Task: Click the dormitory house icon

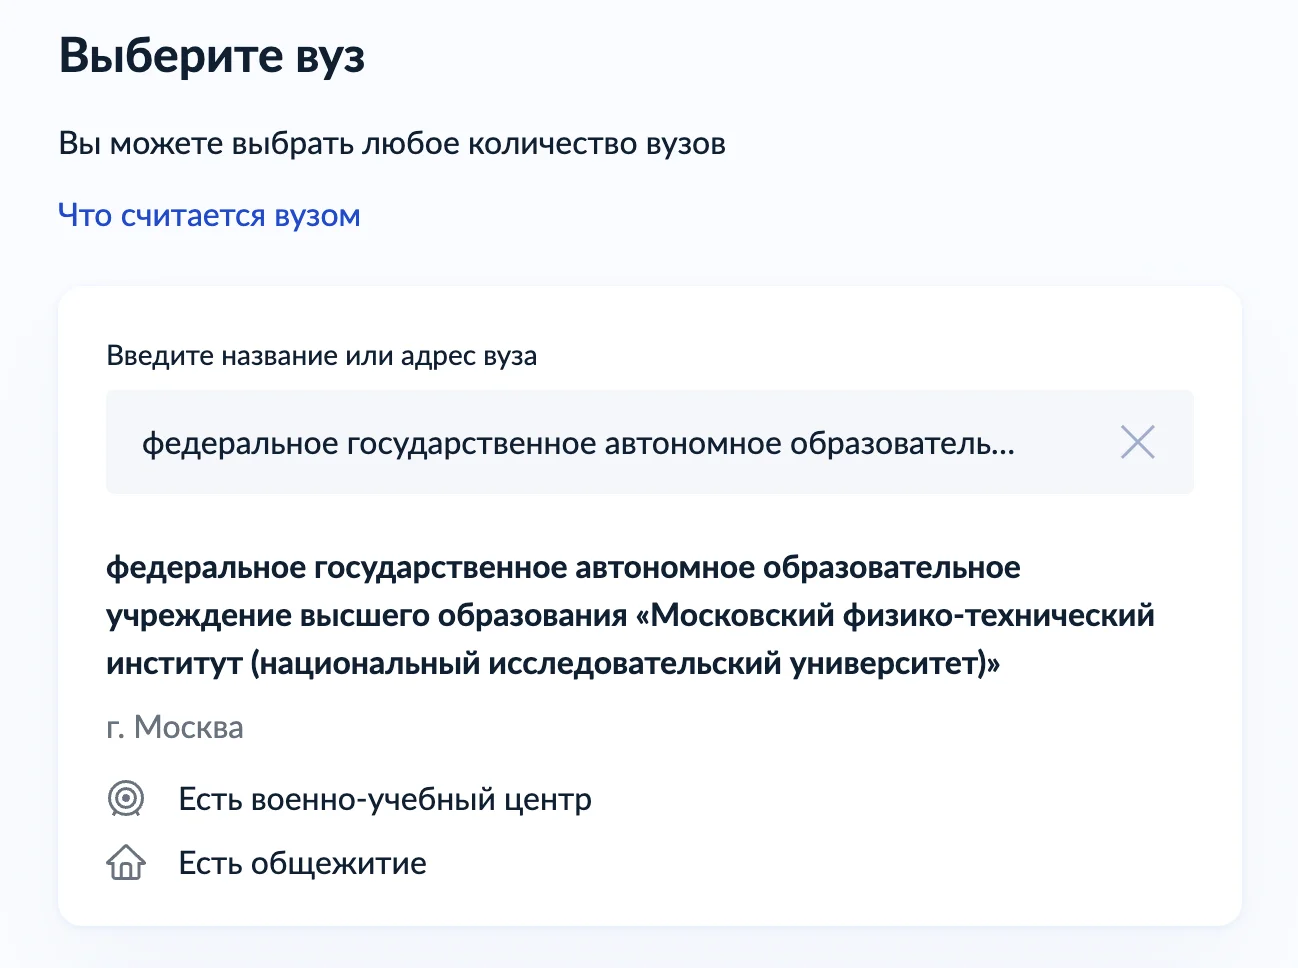Action: (x=126, y=862)
